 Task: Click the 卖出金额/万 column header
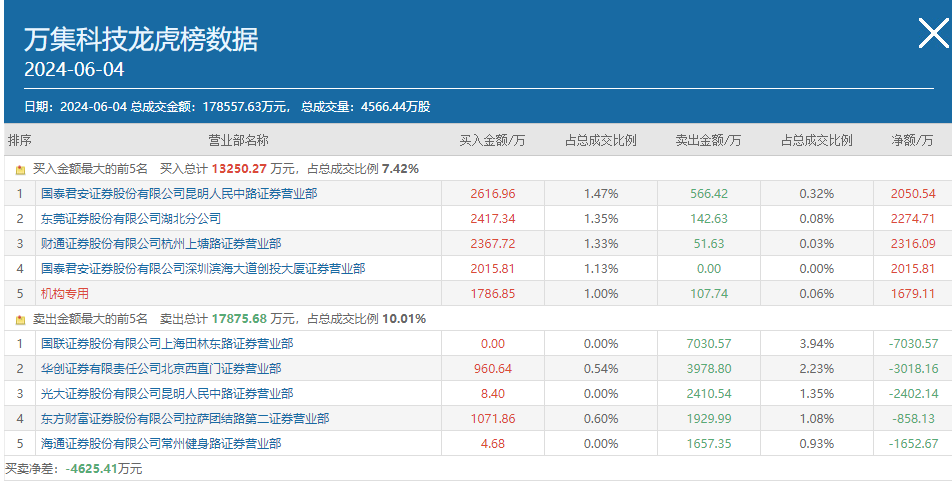[x=709, y=140]
